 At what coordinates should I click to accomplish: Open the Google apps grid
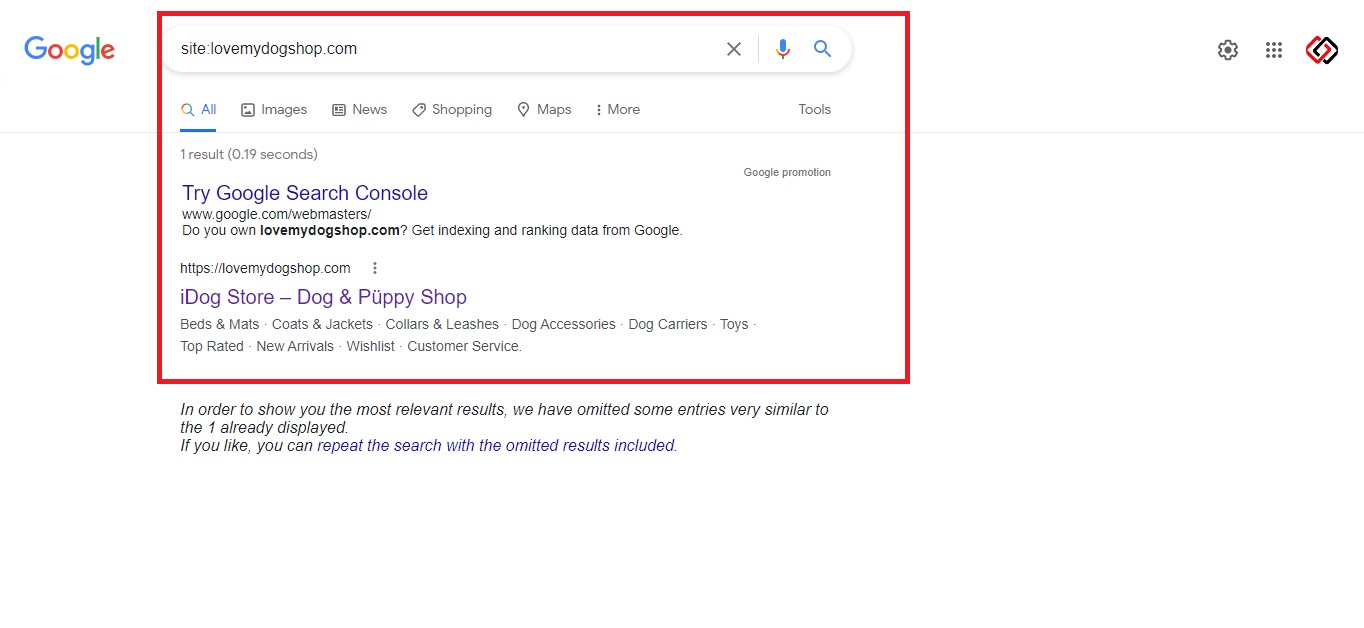click(x=1274, y=50)
